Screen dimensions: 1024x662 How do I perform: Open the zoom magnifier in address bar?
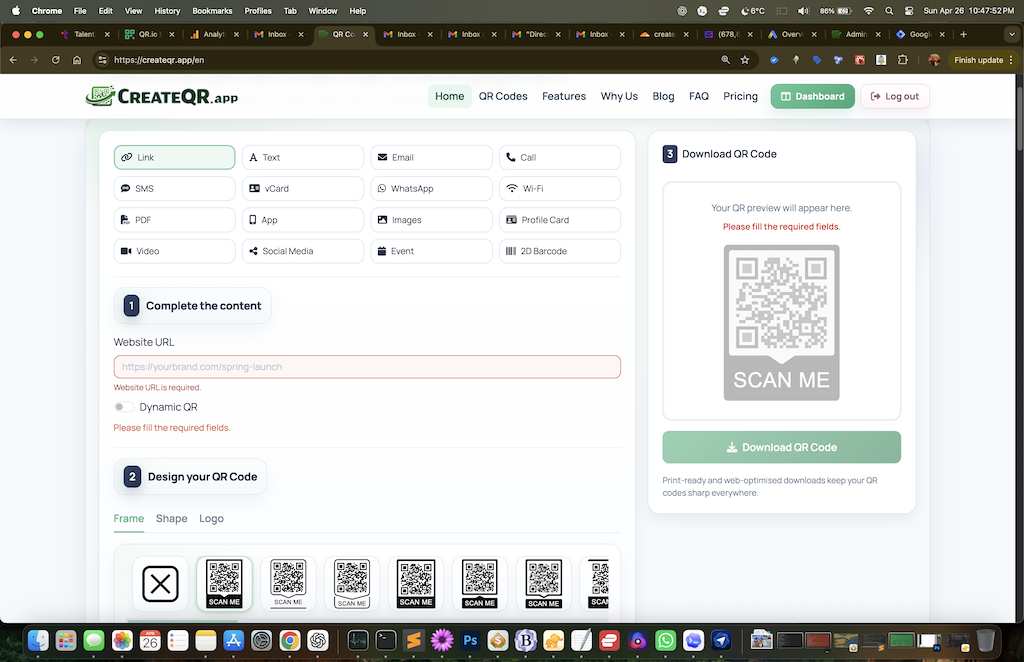[x=726, y=60]
